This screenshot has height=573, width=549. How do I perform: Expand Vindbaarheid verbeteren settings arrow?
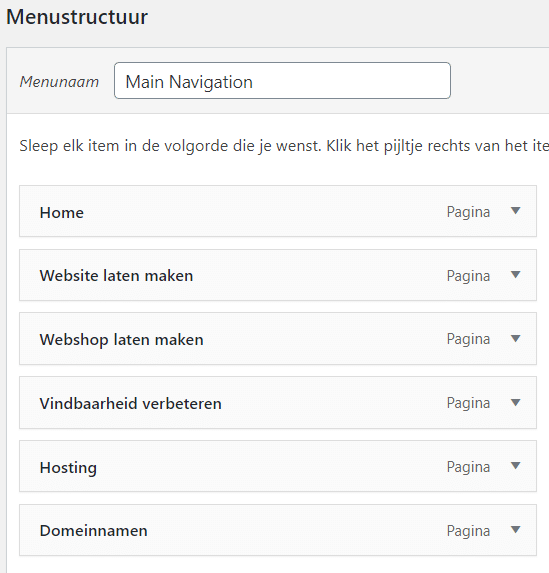click(515, 403)
